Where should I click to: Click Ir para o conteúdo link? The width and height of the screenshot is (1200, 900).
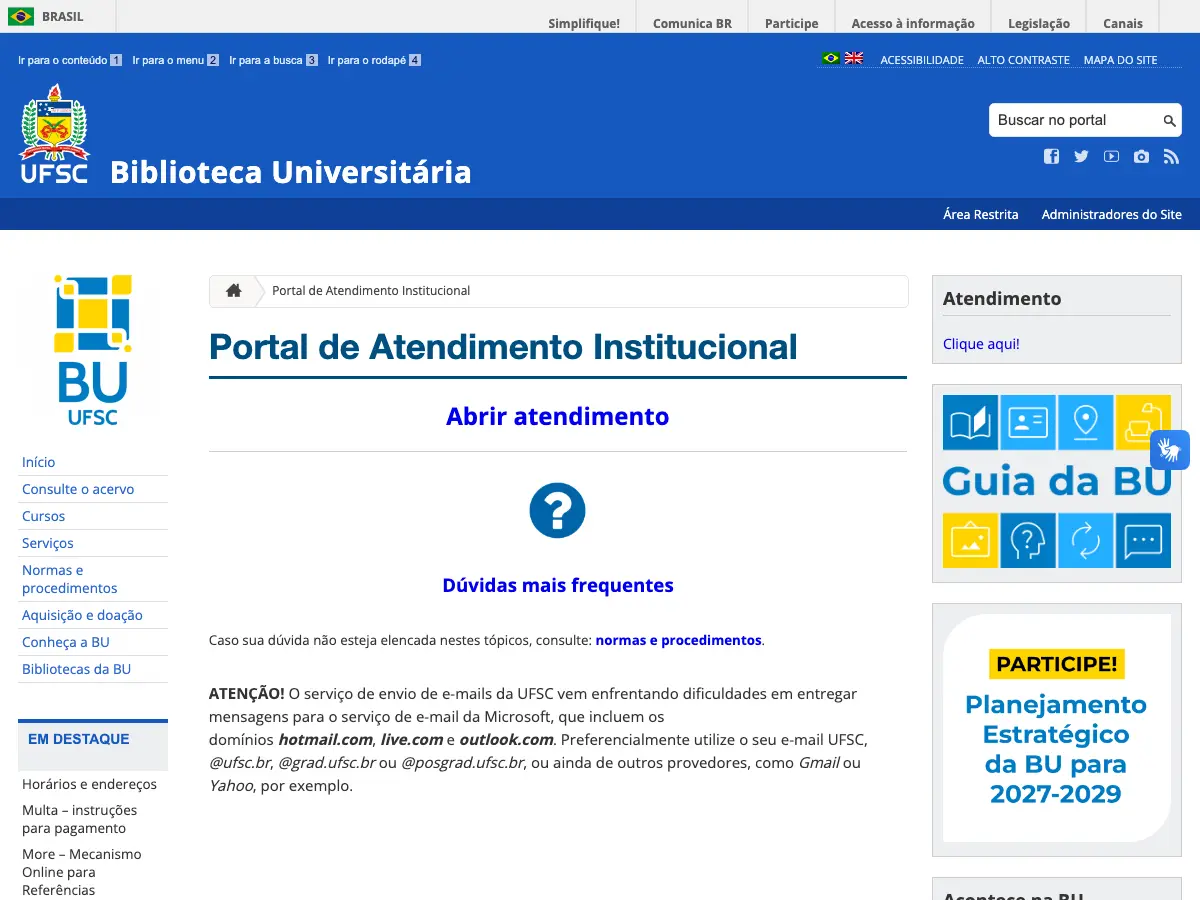70,60
